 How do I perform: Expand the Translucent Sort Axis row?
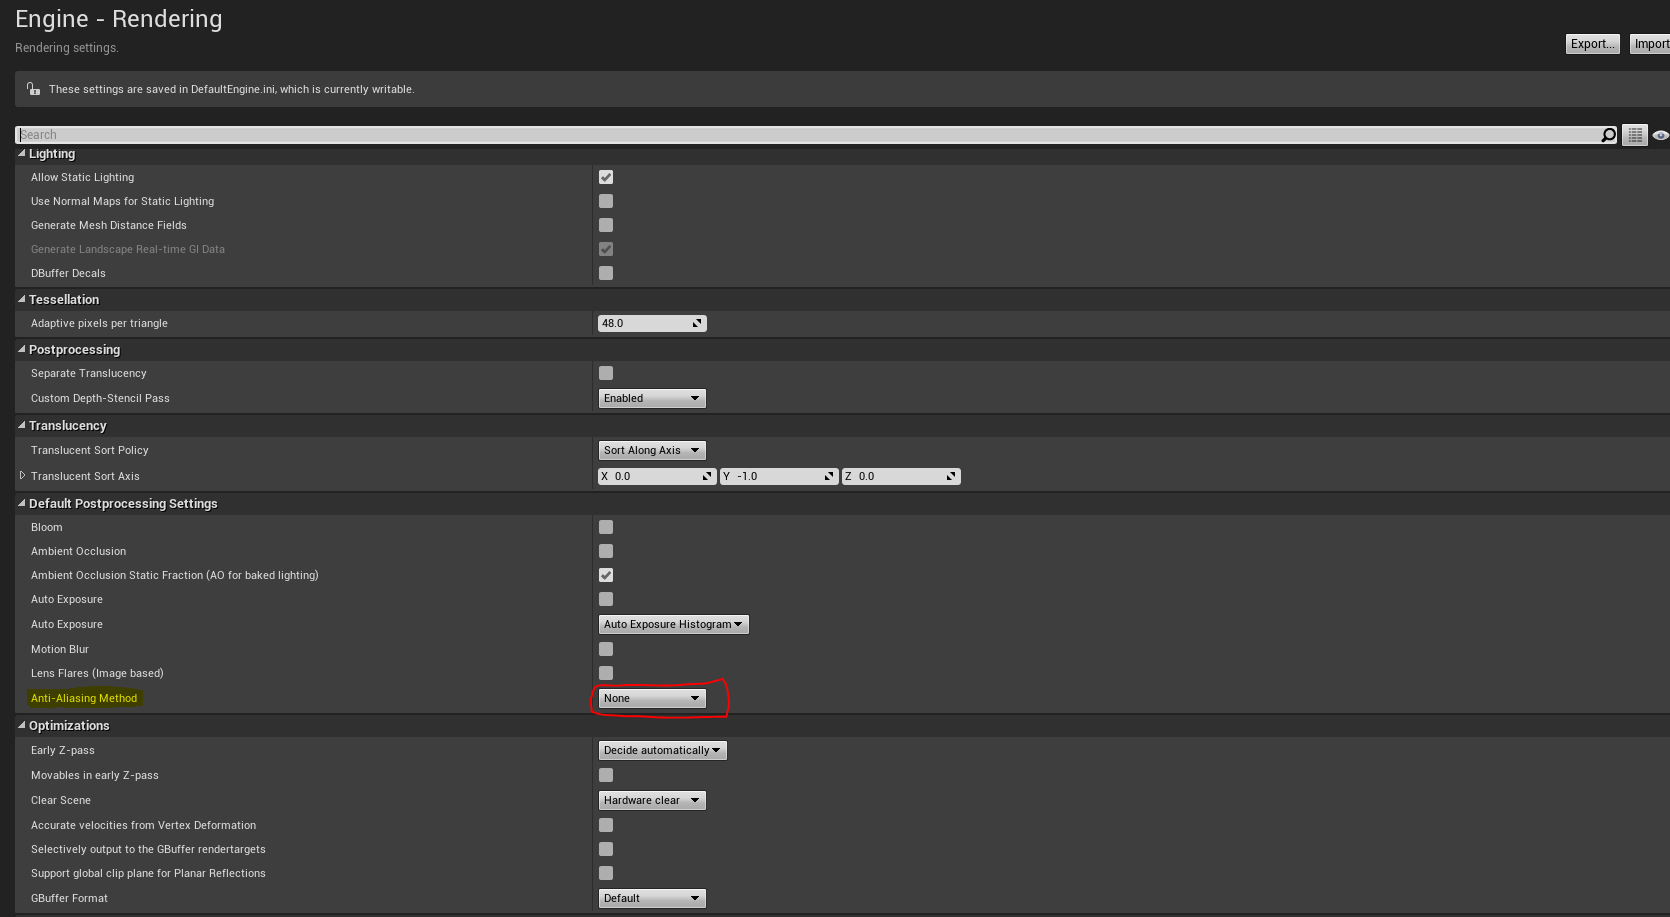(22, 476)
